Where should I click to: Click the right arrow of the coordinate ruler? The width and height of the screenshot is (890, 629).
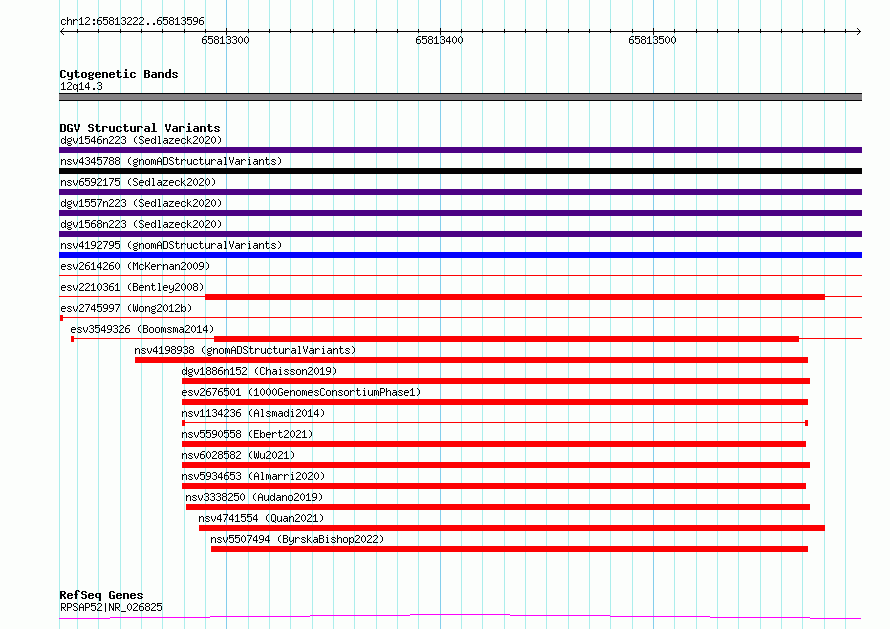pos(859,31)
